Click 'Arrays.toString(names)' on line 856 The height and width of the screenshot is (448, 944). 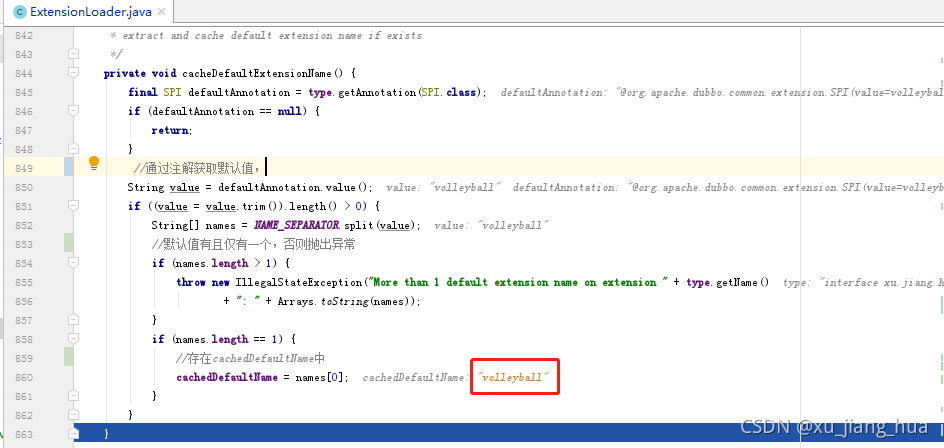(x=346, y=301)
